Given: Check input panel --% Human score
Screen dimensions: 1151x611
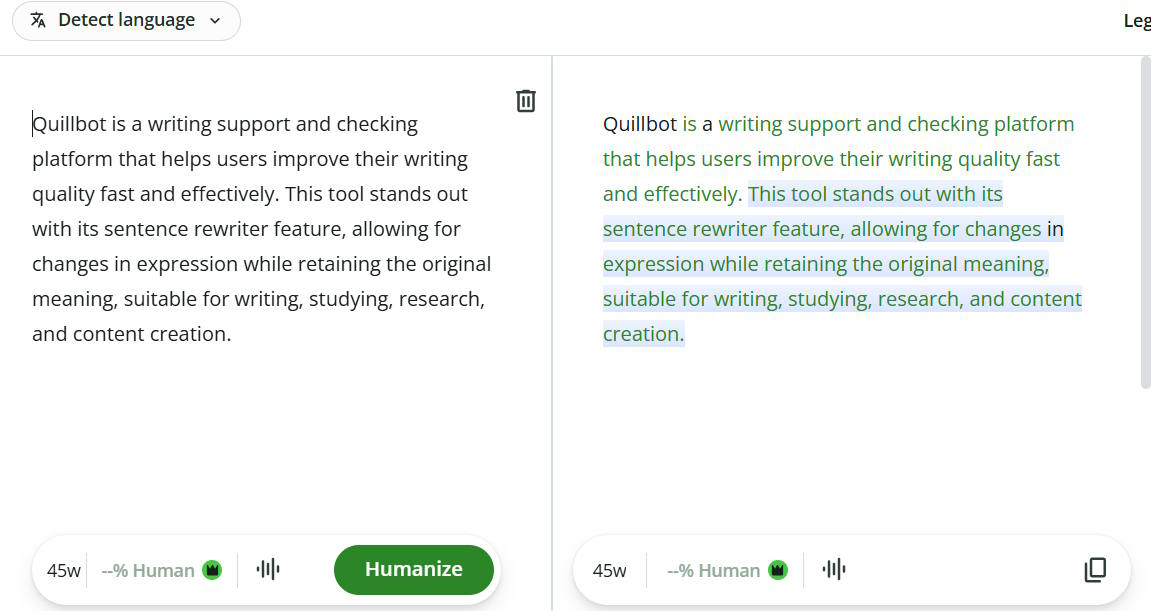Looking at the screenshot, I should 148,571.
